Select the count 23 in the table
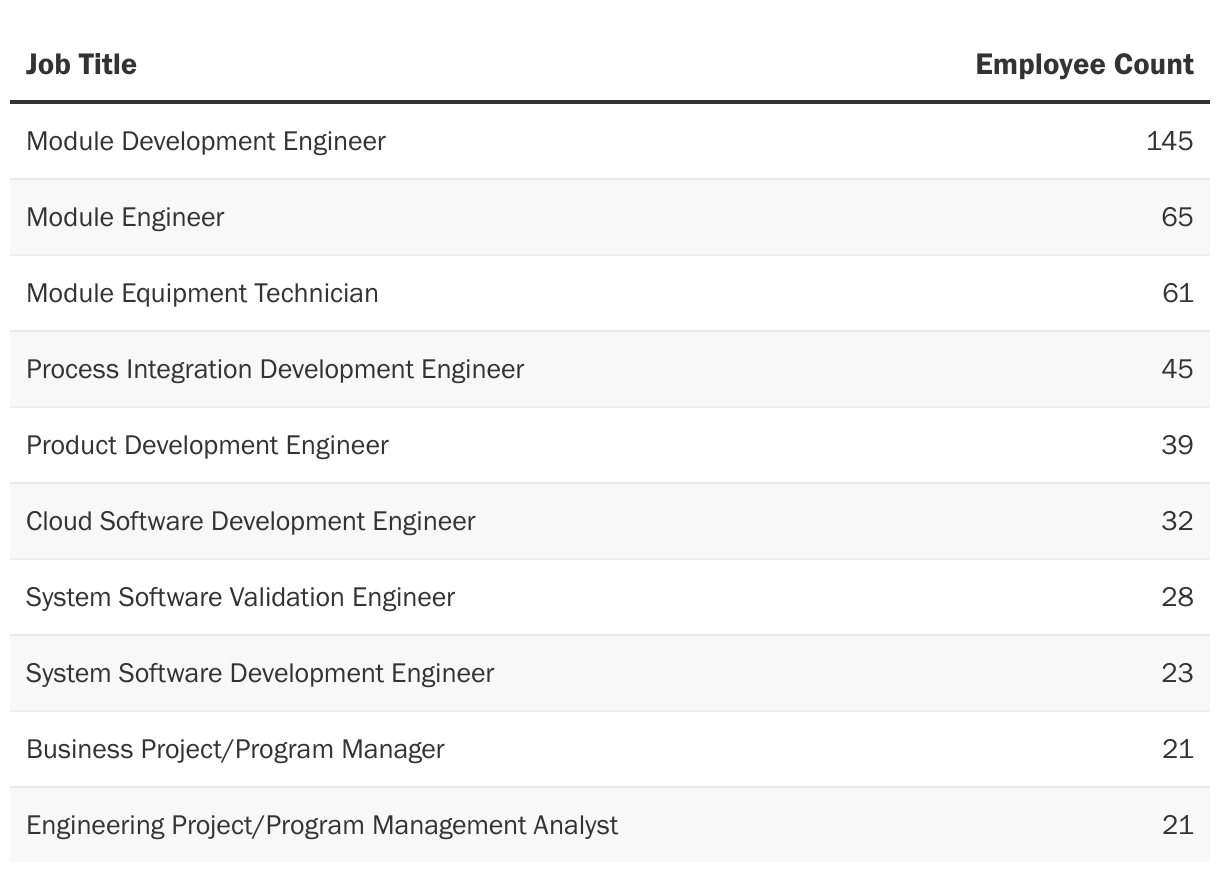 point(1177,673)
